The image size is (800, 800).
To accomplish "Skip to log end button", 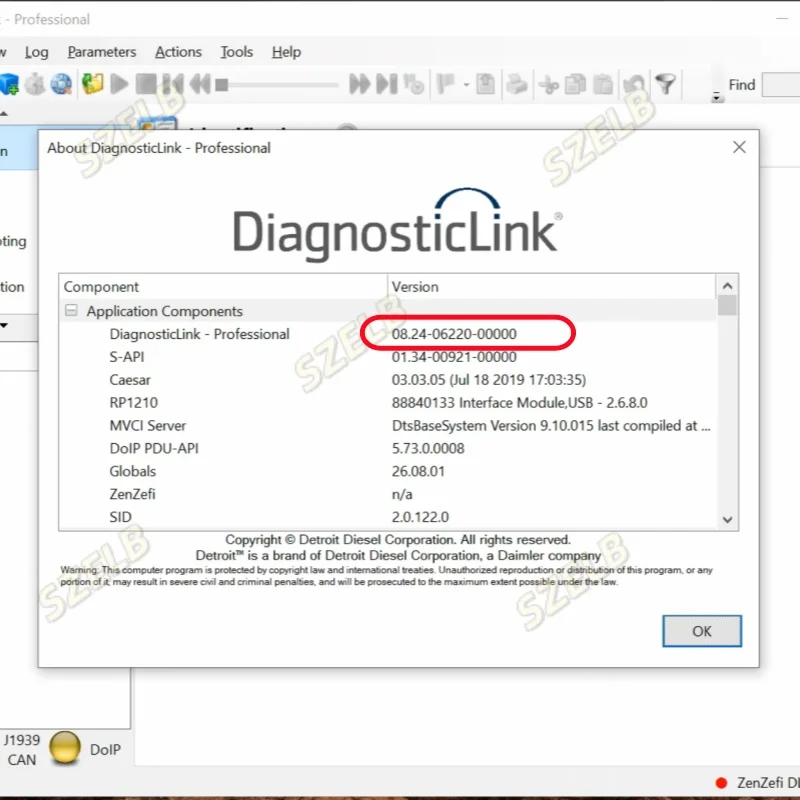I will point(387,84).
